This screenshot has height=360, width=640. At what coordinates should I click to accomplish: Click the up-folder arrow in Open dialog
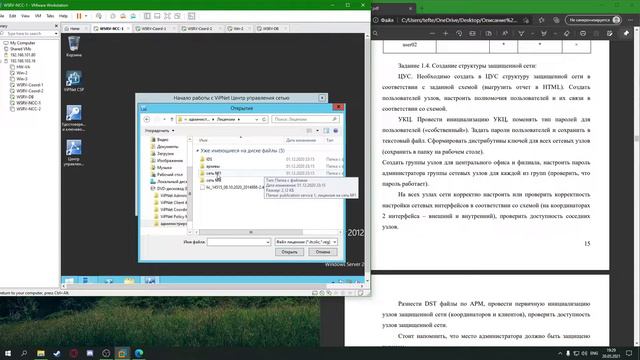point(171,119)
